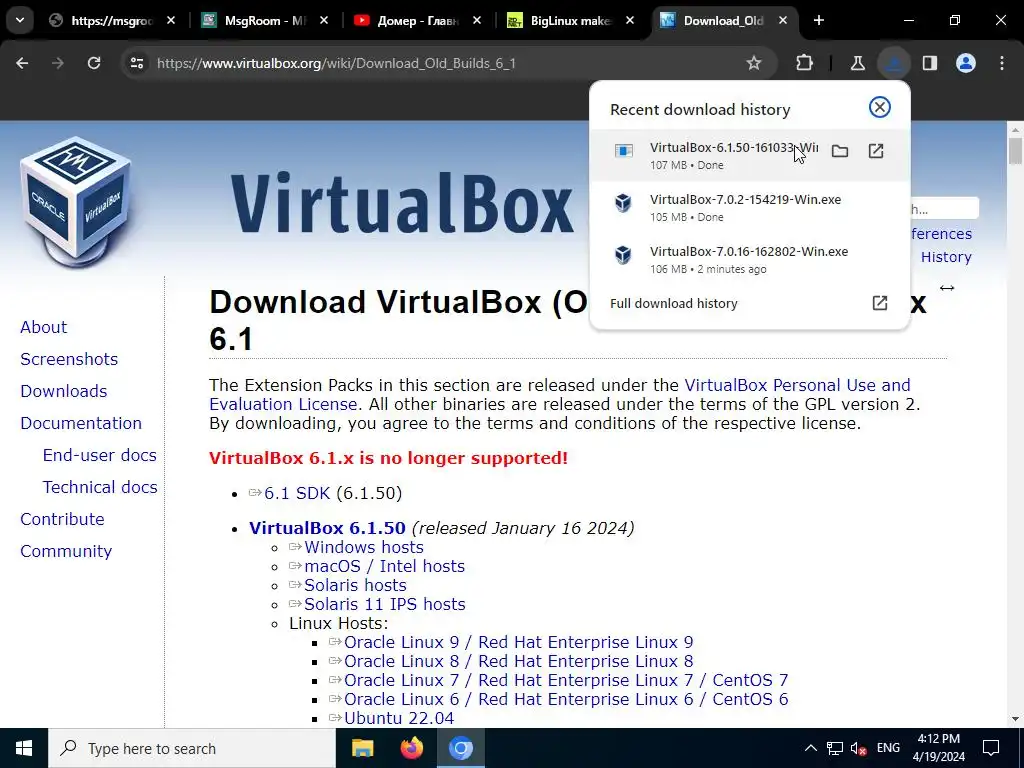Open File Explorer from taskbar
This screenshot has width=1024, height=768.
(362, 748)
